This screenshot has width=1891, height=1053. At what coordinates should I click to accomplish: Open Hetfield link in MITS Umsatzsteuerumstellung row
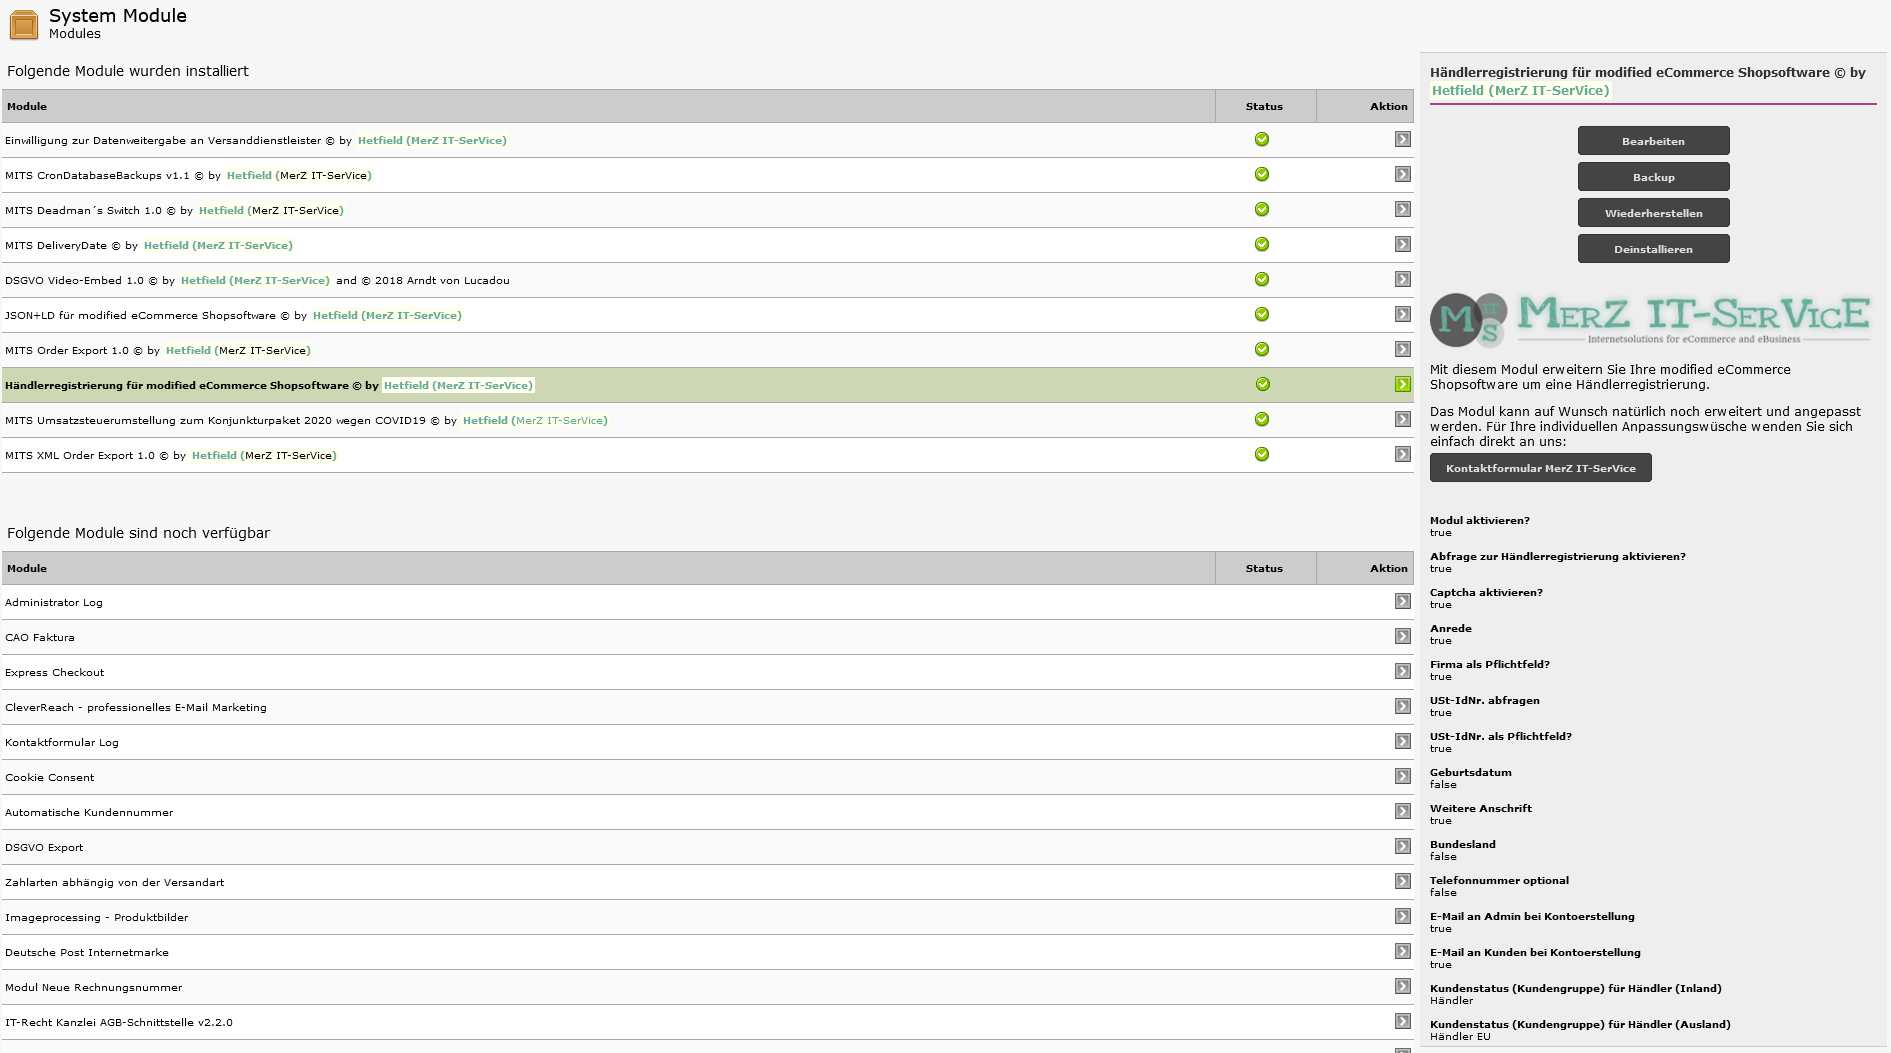click(535, 420)
